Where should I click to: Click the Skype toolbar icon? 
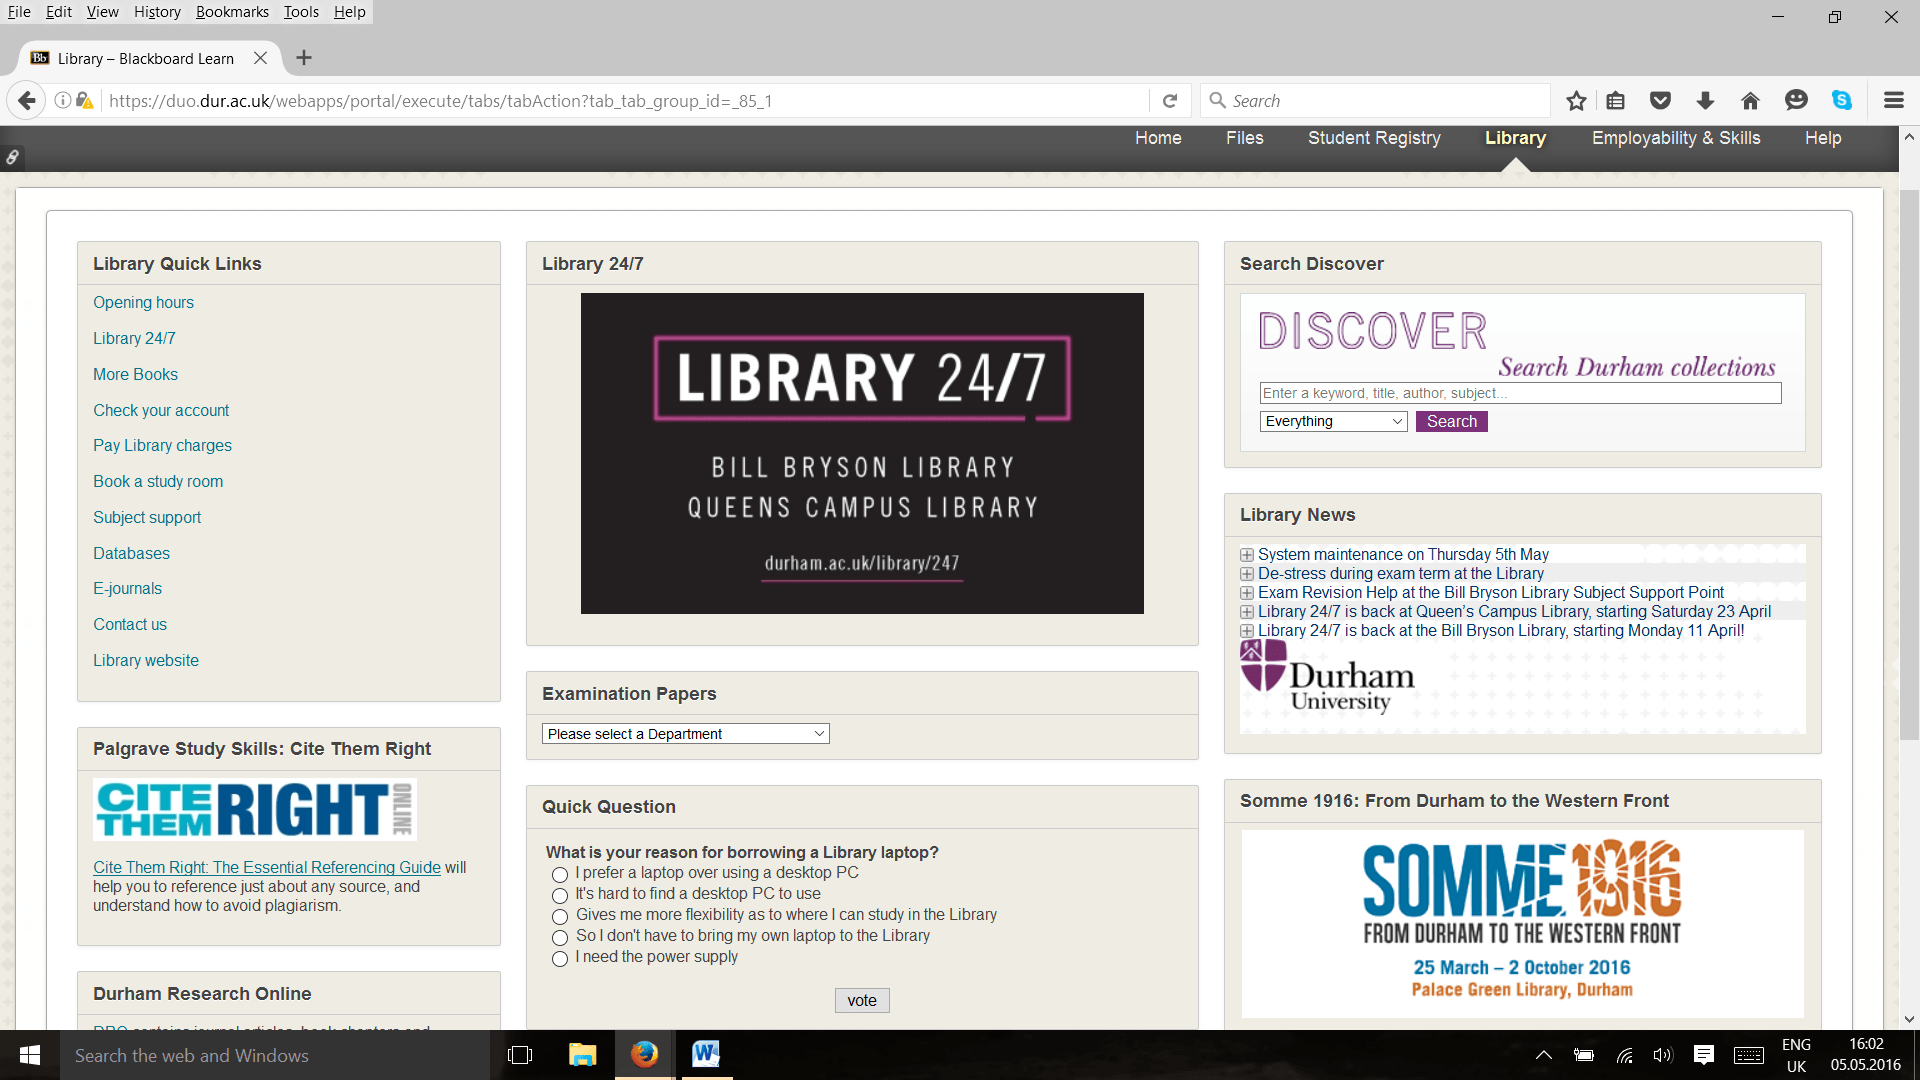(1841, 101)
